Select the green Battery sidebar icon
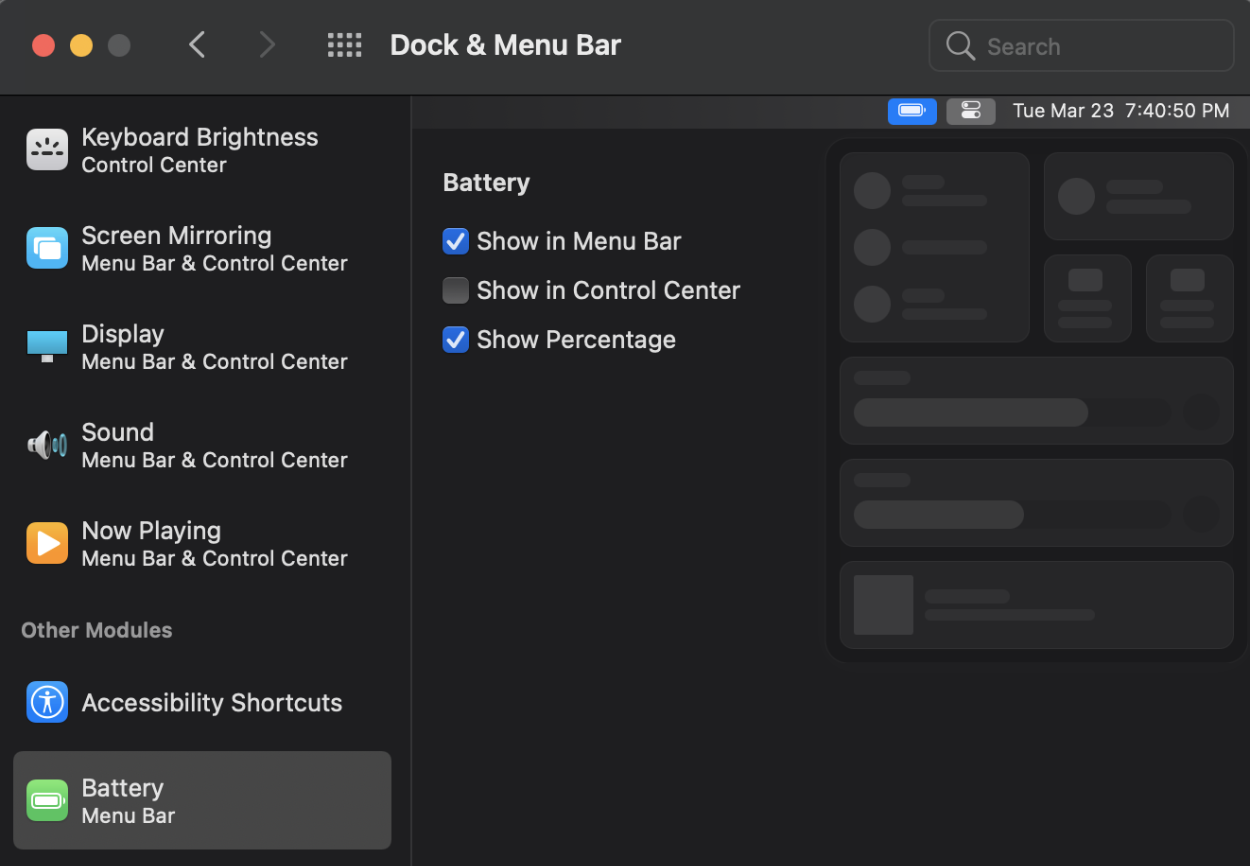Screen dimensions: 1250x866 [x=46, y=800]
